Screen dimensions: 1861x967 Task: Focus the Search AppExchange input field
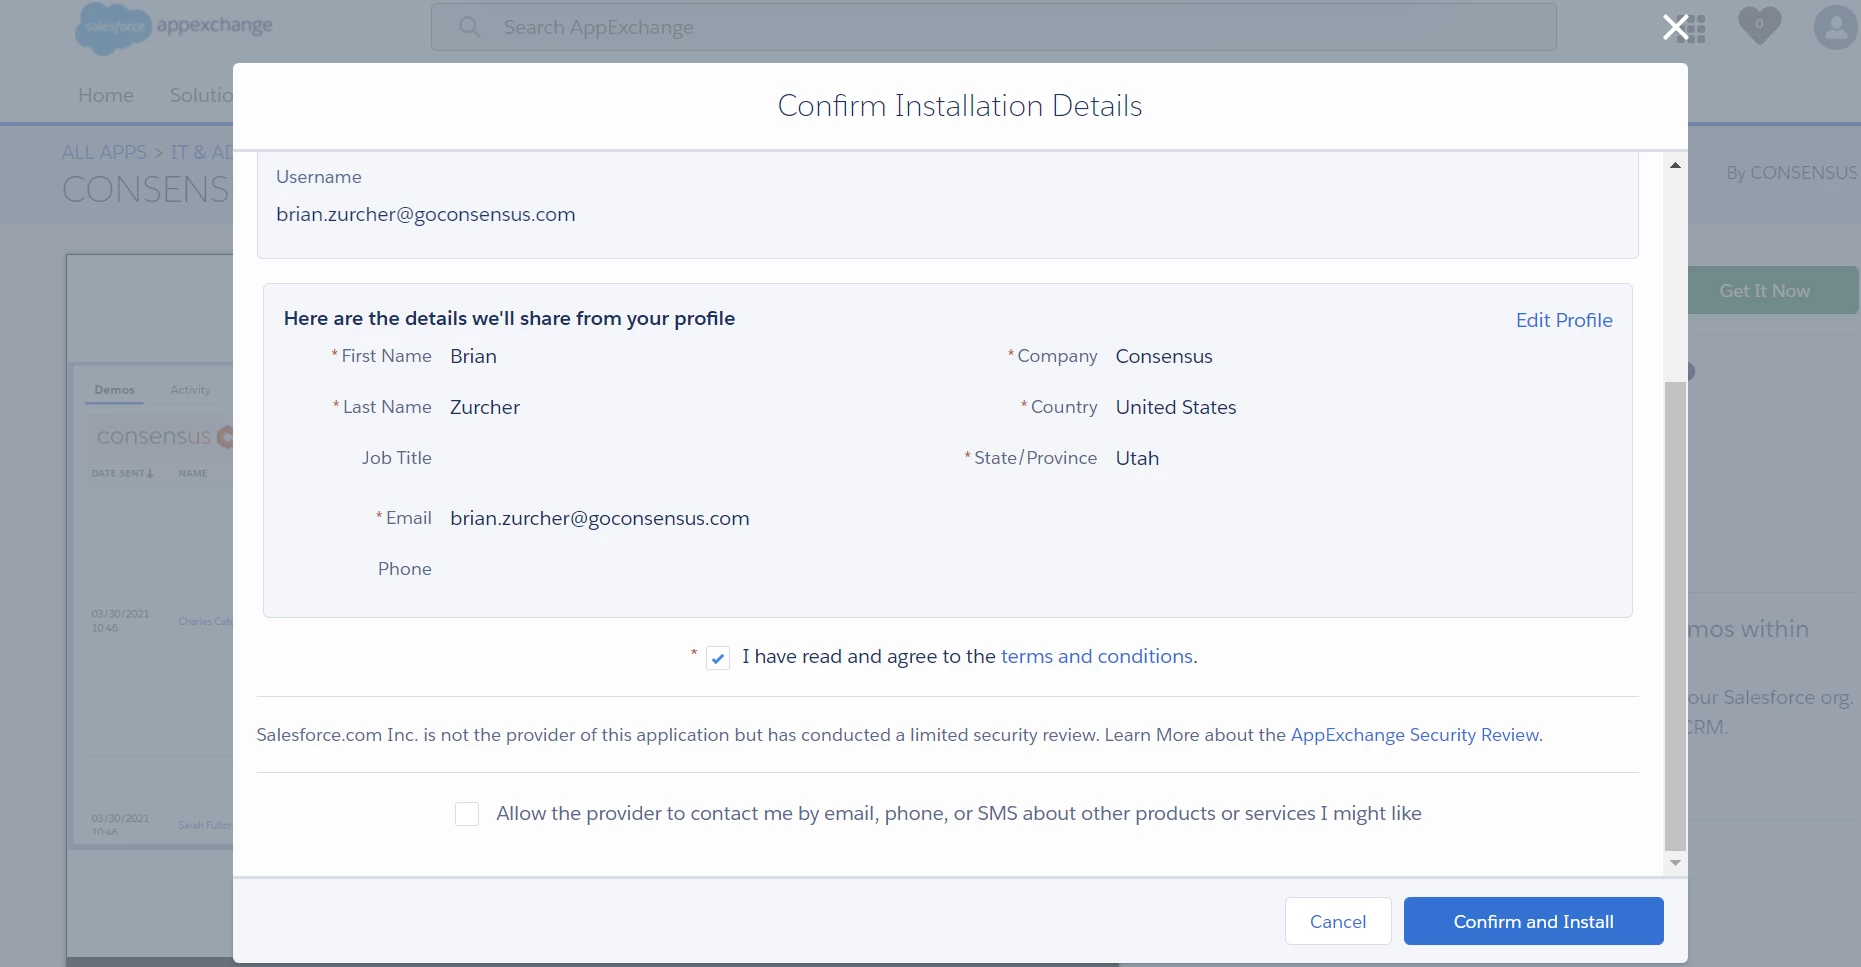point(994,27)
